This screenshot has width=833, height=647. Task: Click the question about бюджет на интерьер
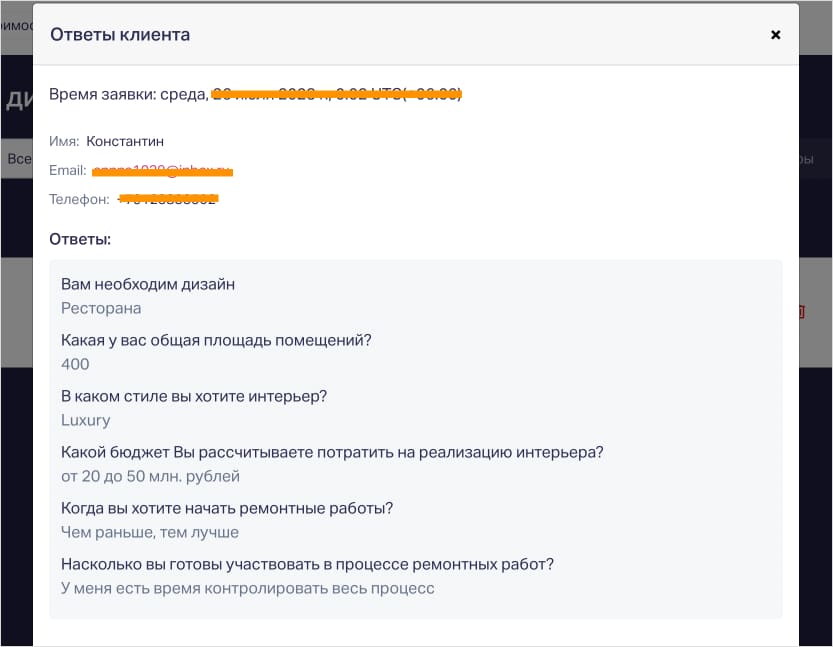tap(332, 452)
